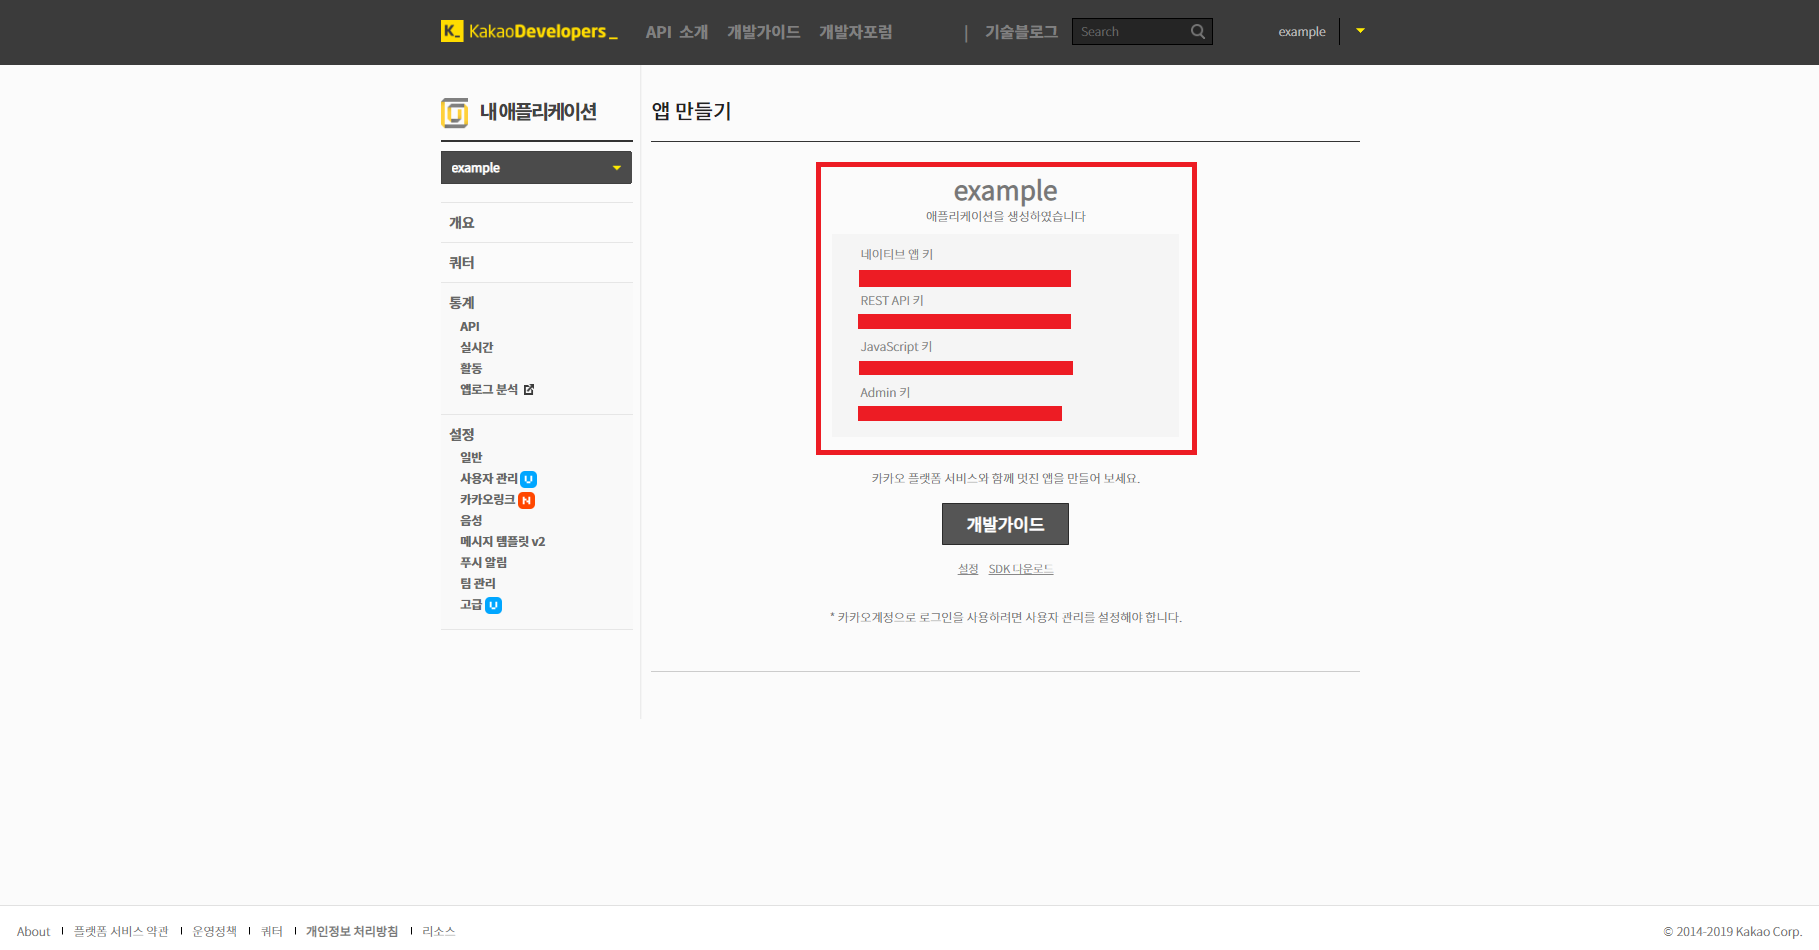The image size is (1819, 950).
Task: Open 사용자 관리 settings
Action: [489, 479]
